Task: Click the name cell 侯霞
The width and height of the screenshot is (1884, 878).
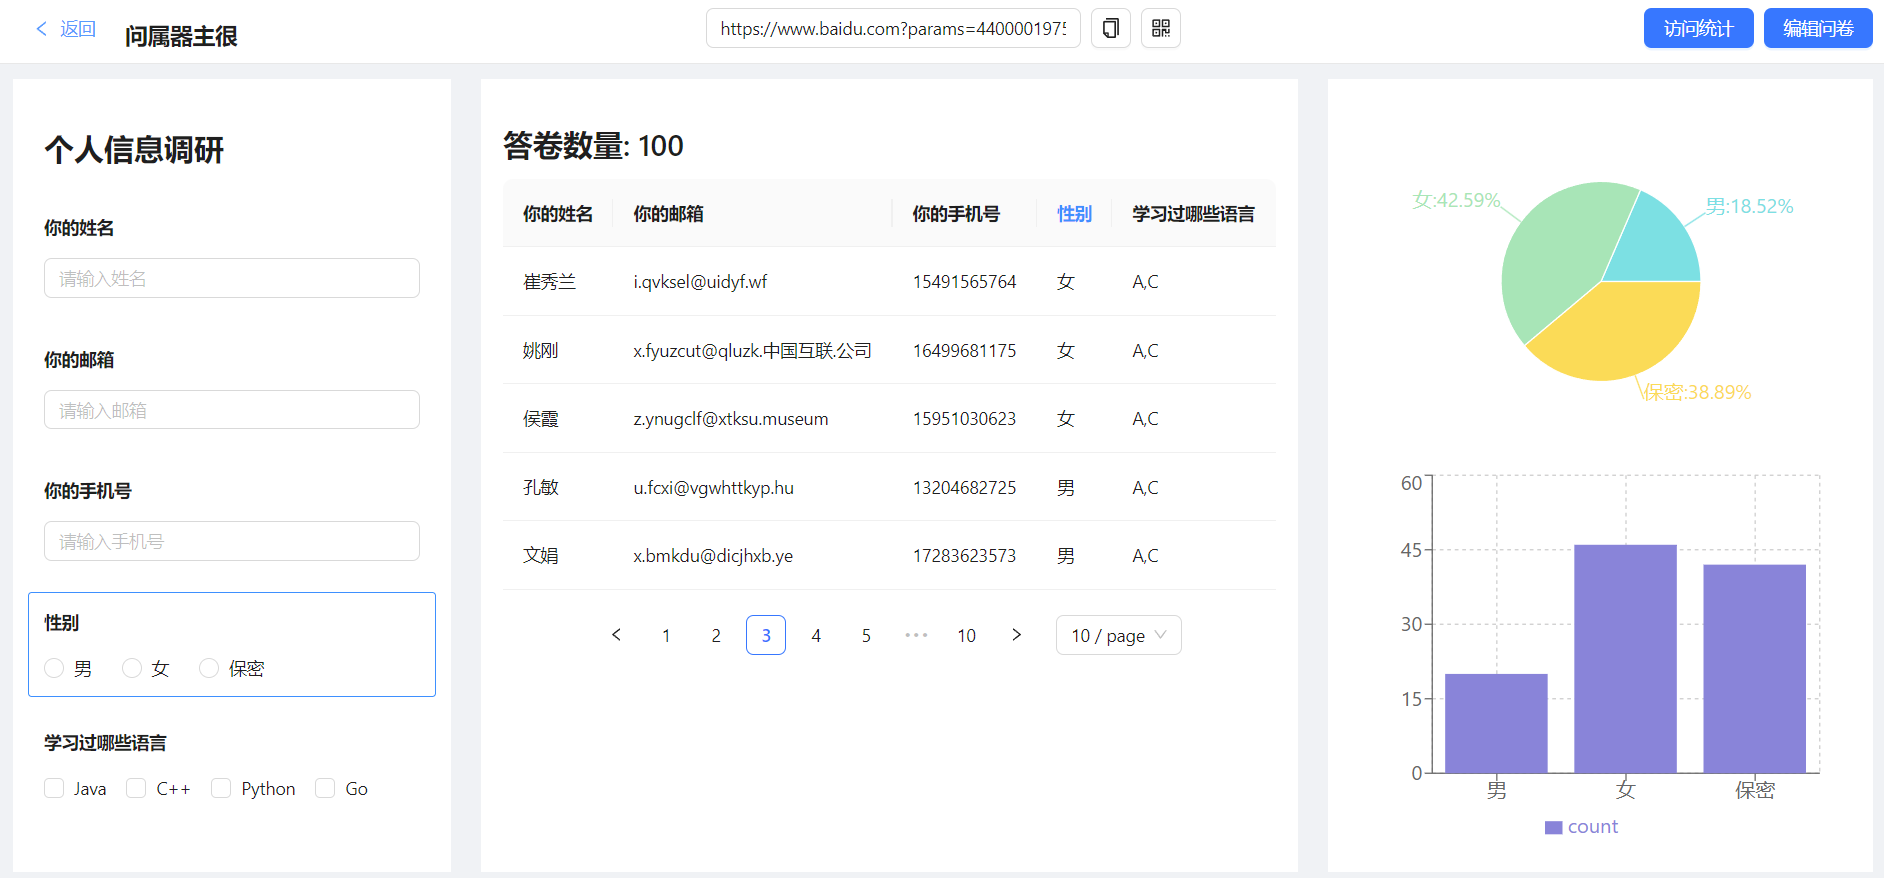Action: [x=540, y=419]
